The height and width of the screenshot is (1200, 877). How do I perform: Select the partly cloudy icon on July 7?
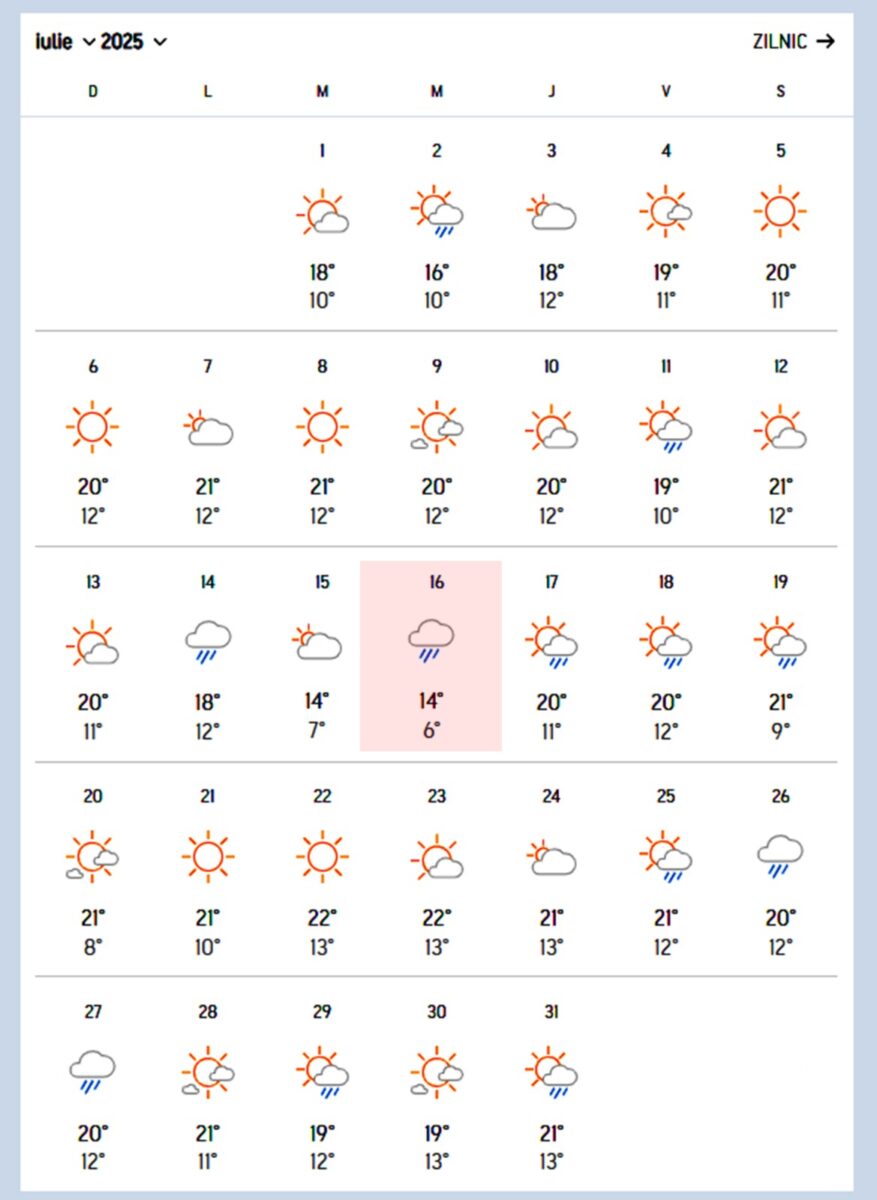[x=208, y=427]
